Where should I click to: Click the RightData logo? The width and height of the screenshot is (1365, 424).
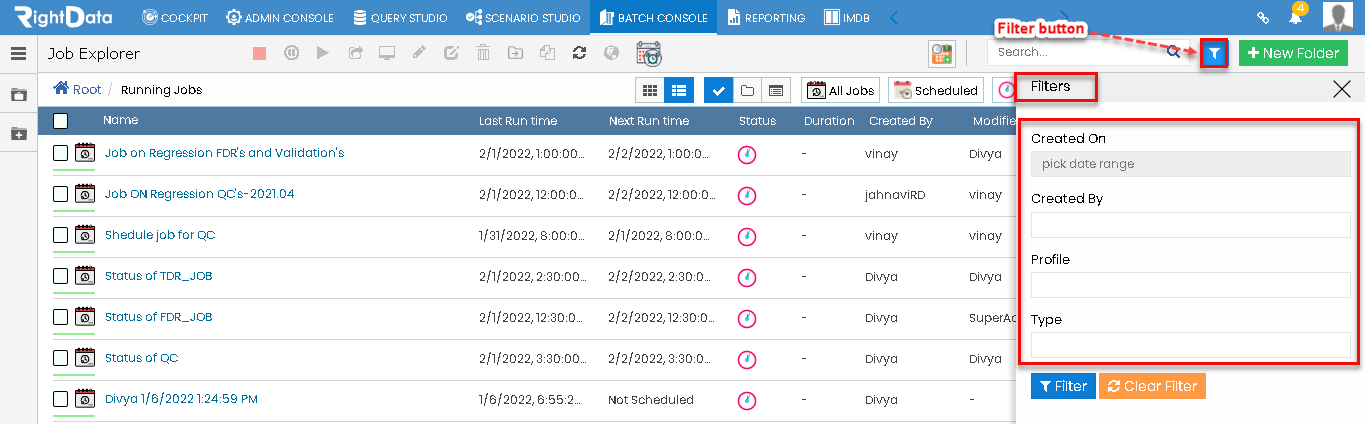point(63,17)
